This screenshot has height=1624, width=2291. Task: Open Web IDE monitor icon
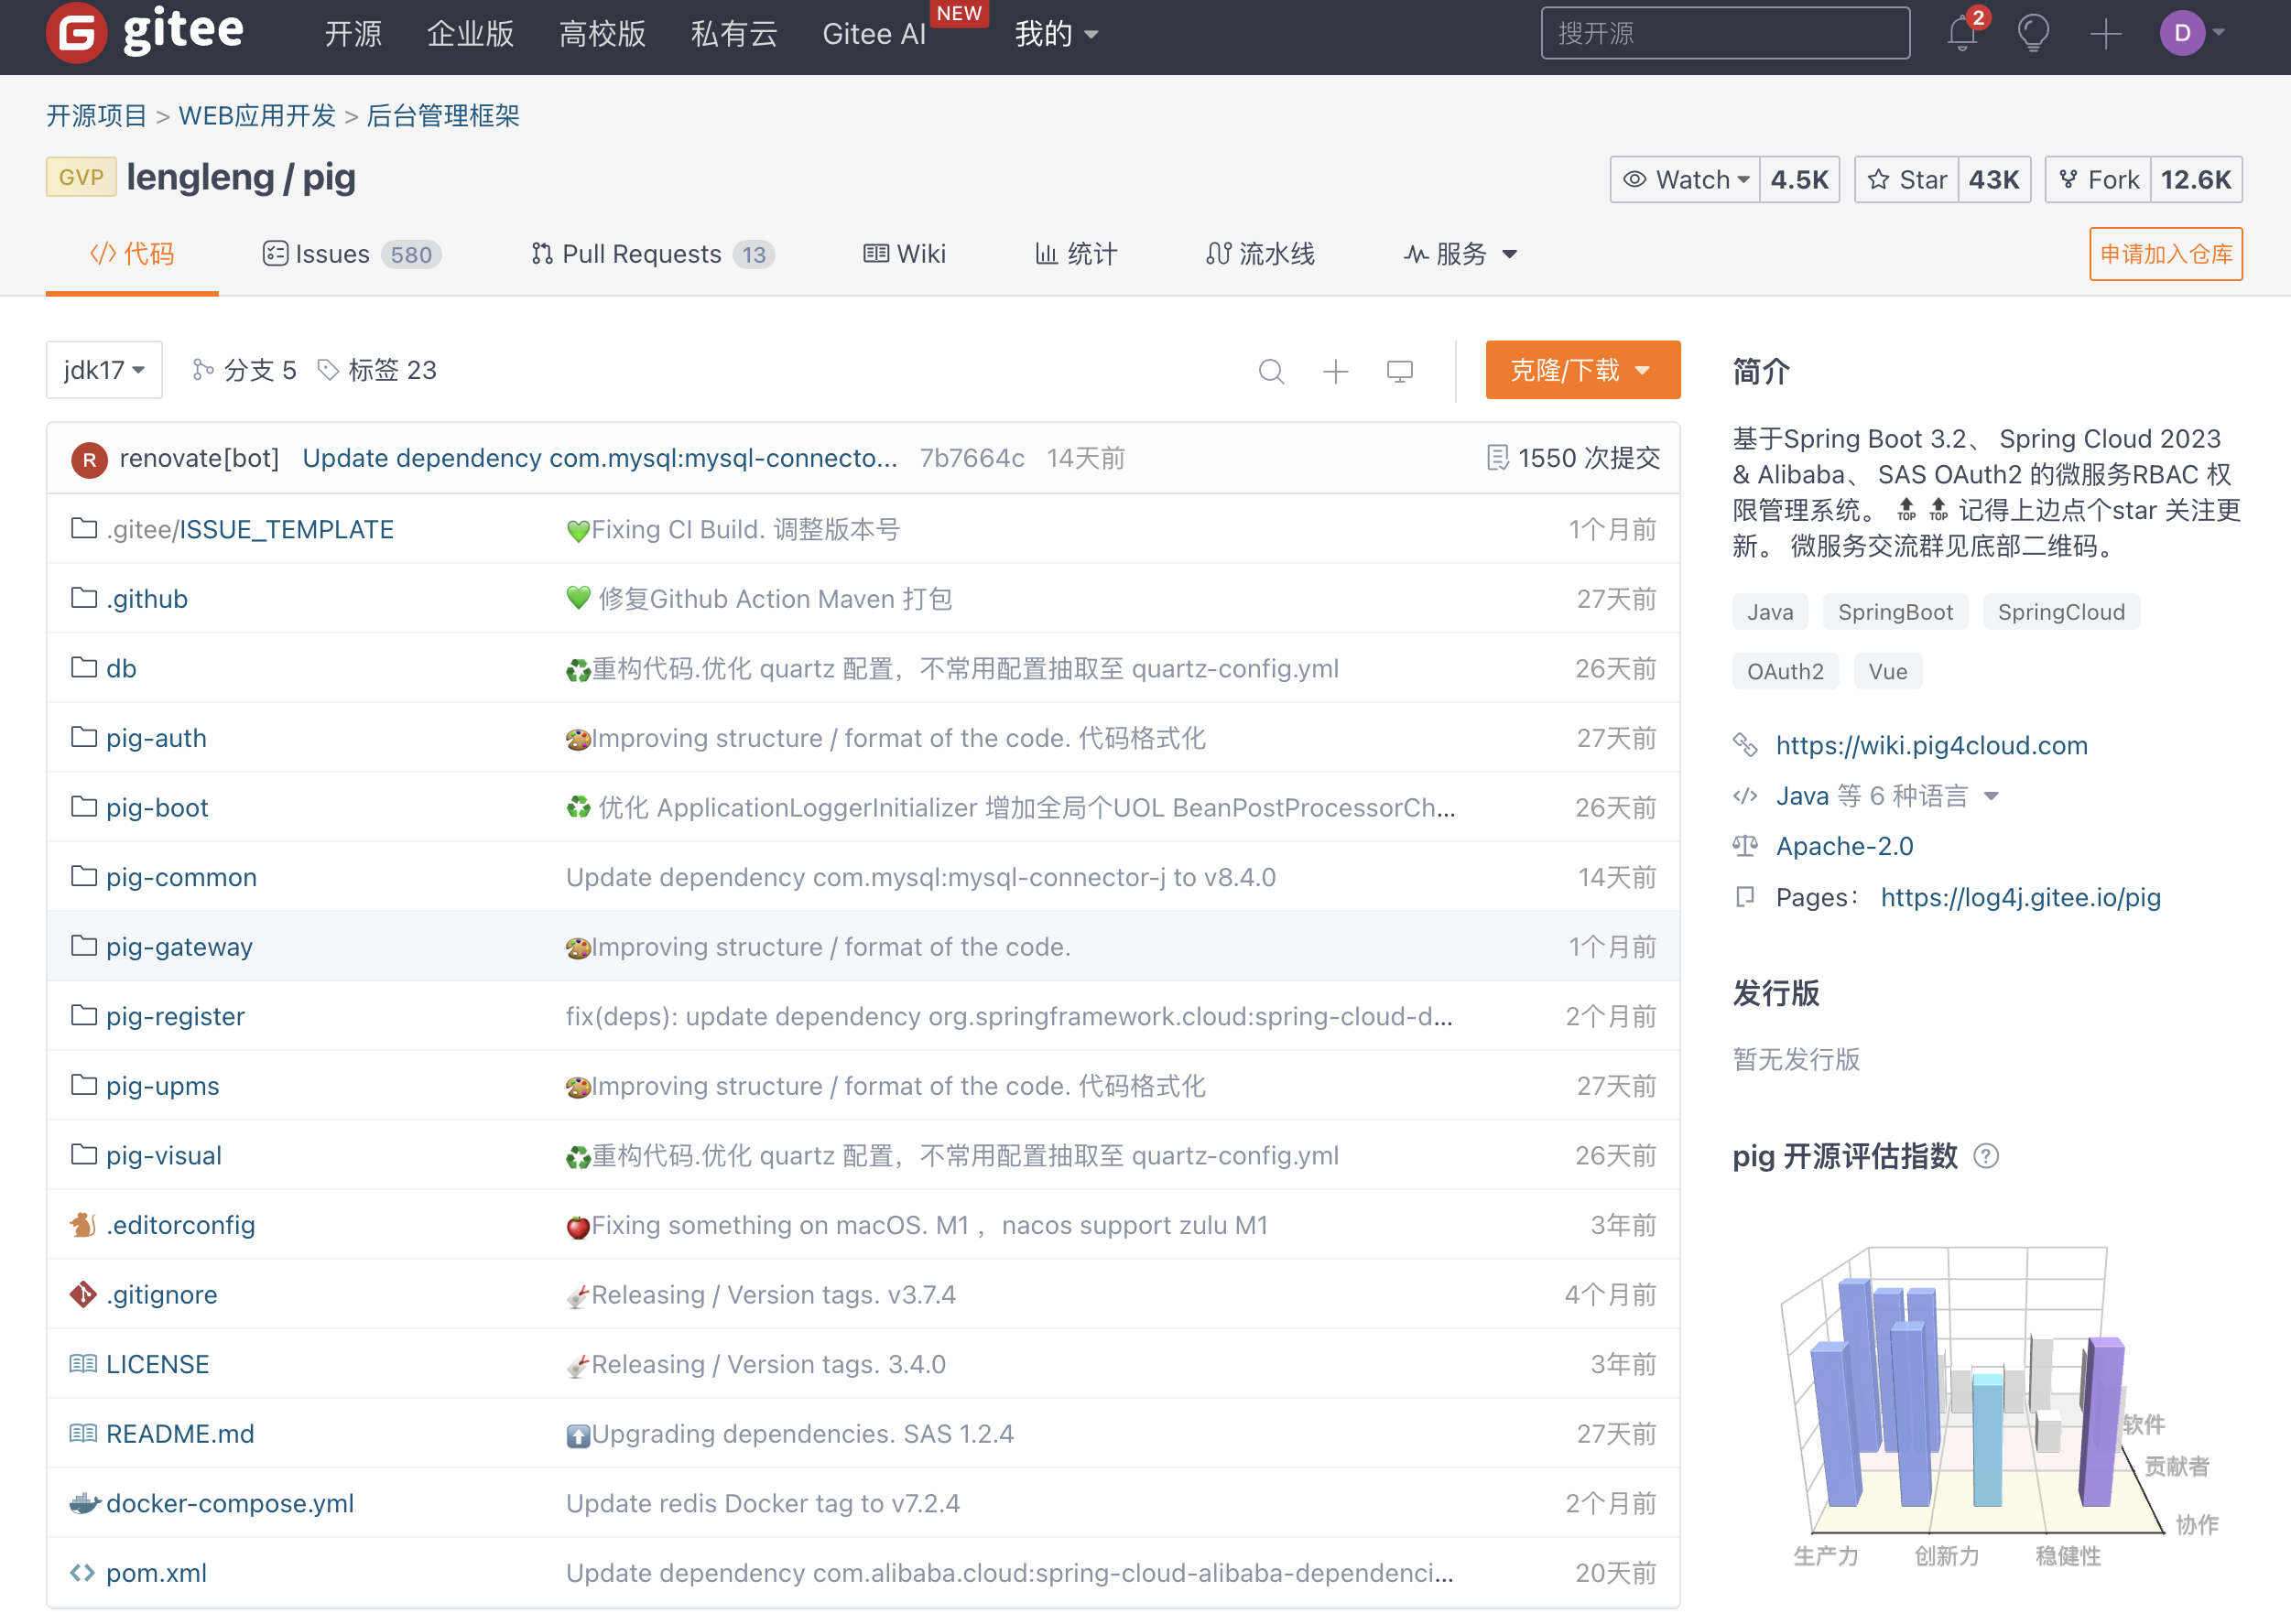tap(1399, 371)
